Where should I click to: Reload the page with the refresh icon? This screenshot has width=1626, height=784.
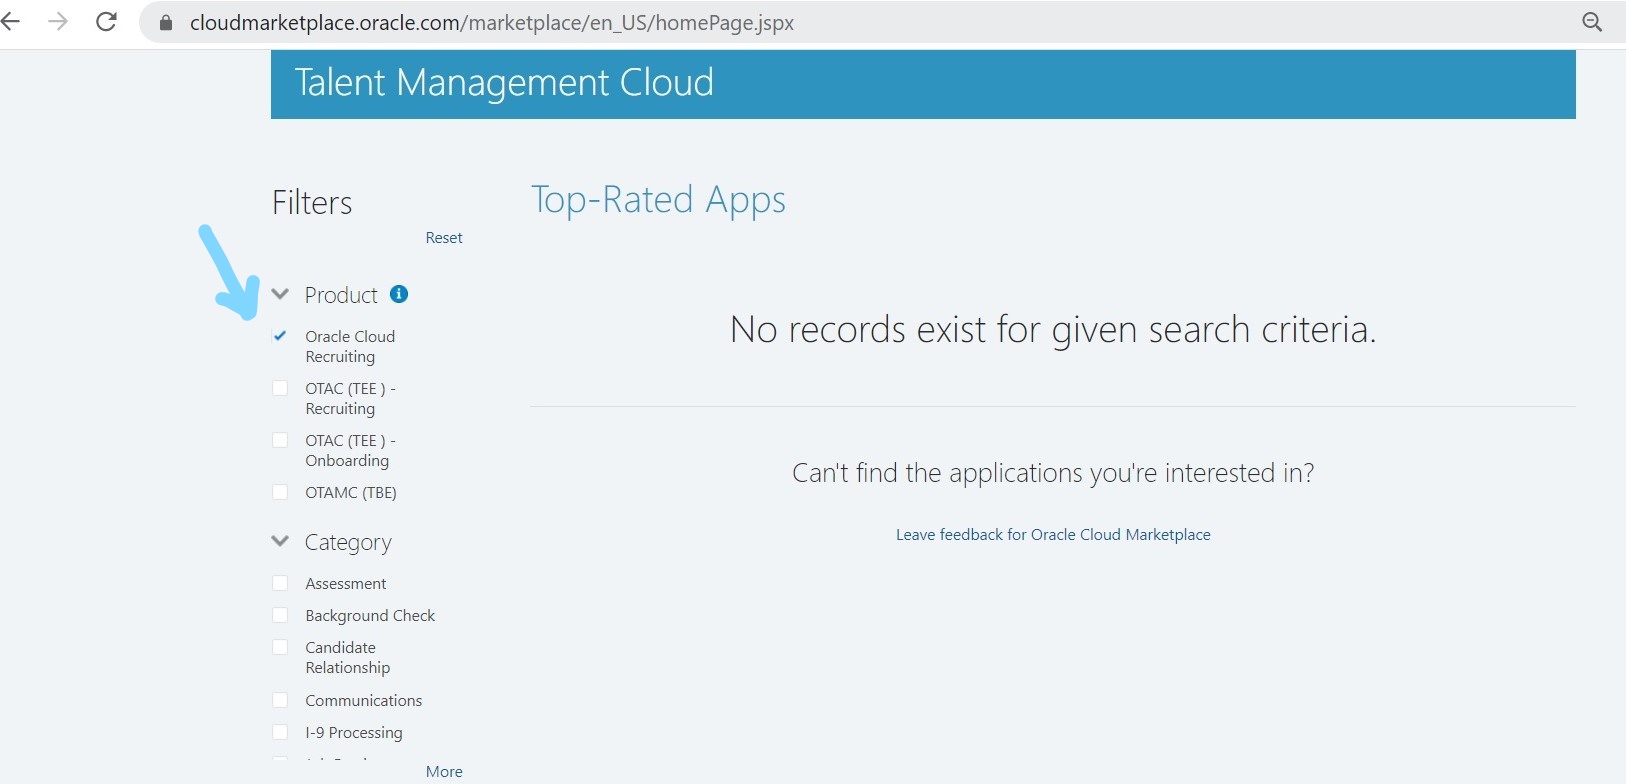[x=106, y=22]
